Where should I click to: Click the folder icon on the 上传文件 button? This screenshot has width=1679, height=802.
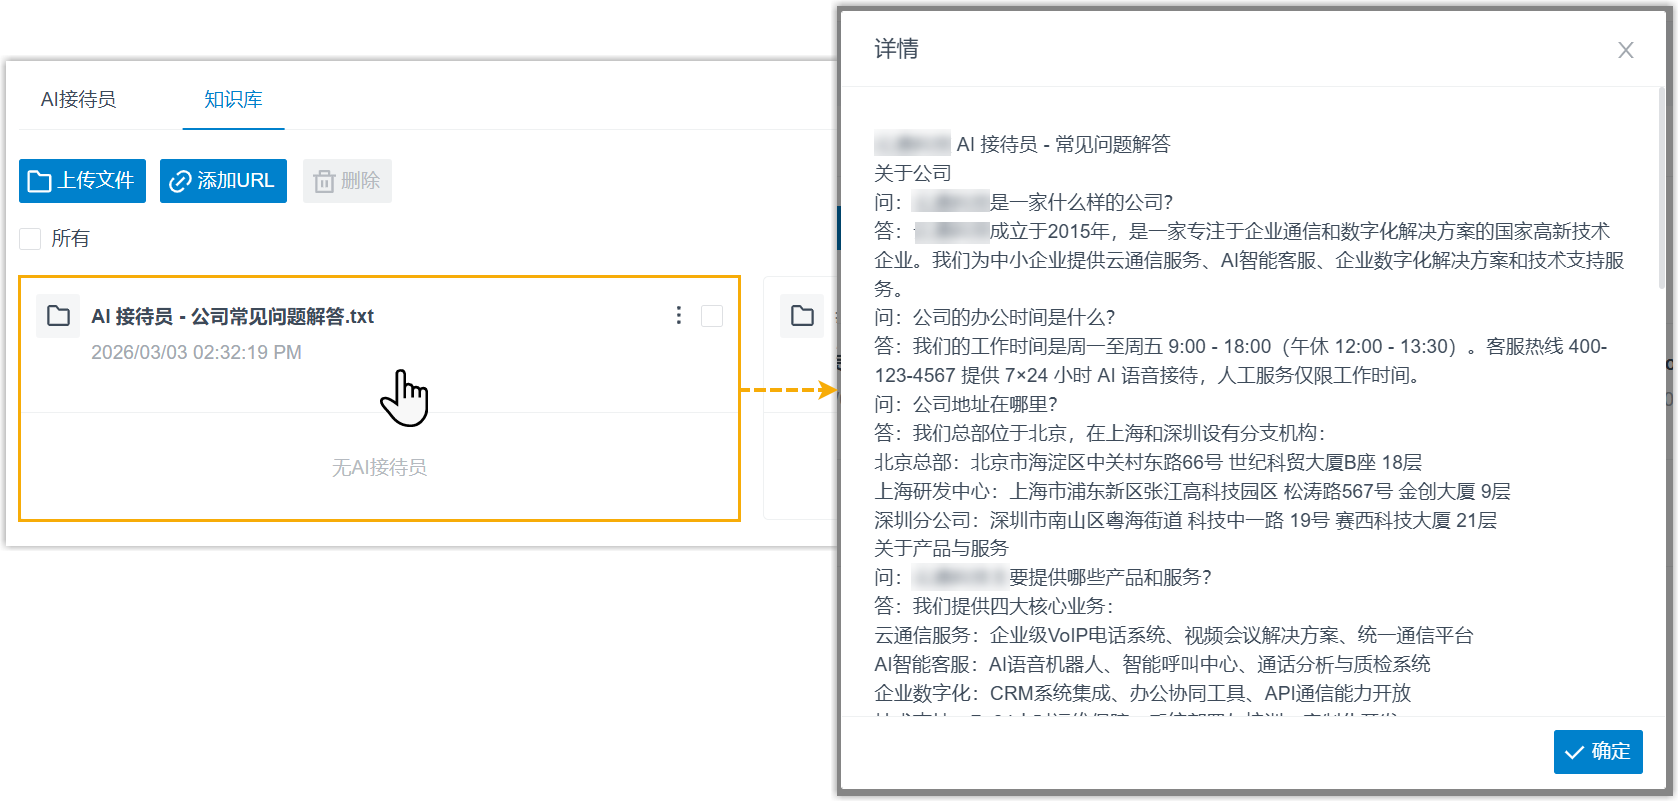(39, 181)
